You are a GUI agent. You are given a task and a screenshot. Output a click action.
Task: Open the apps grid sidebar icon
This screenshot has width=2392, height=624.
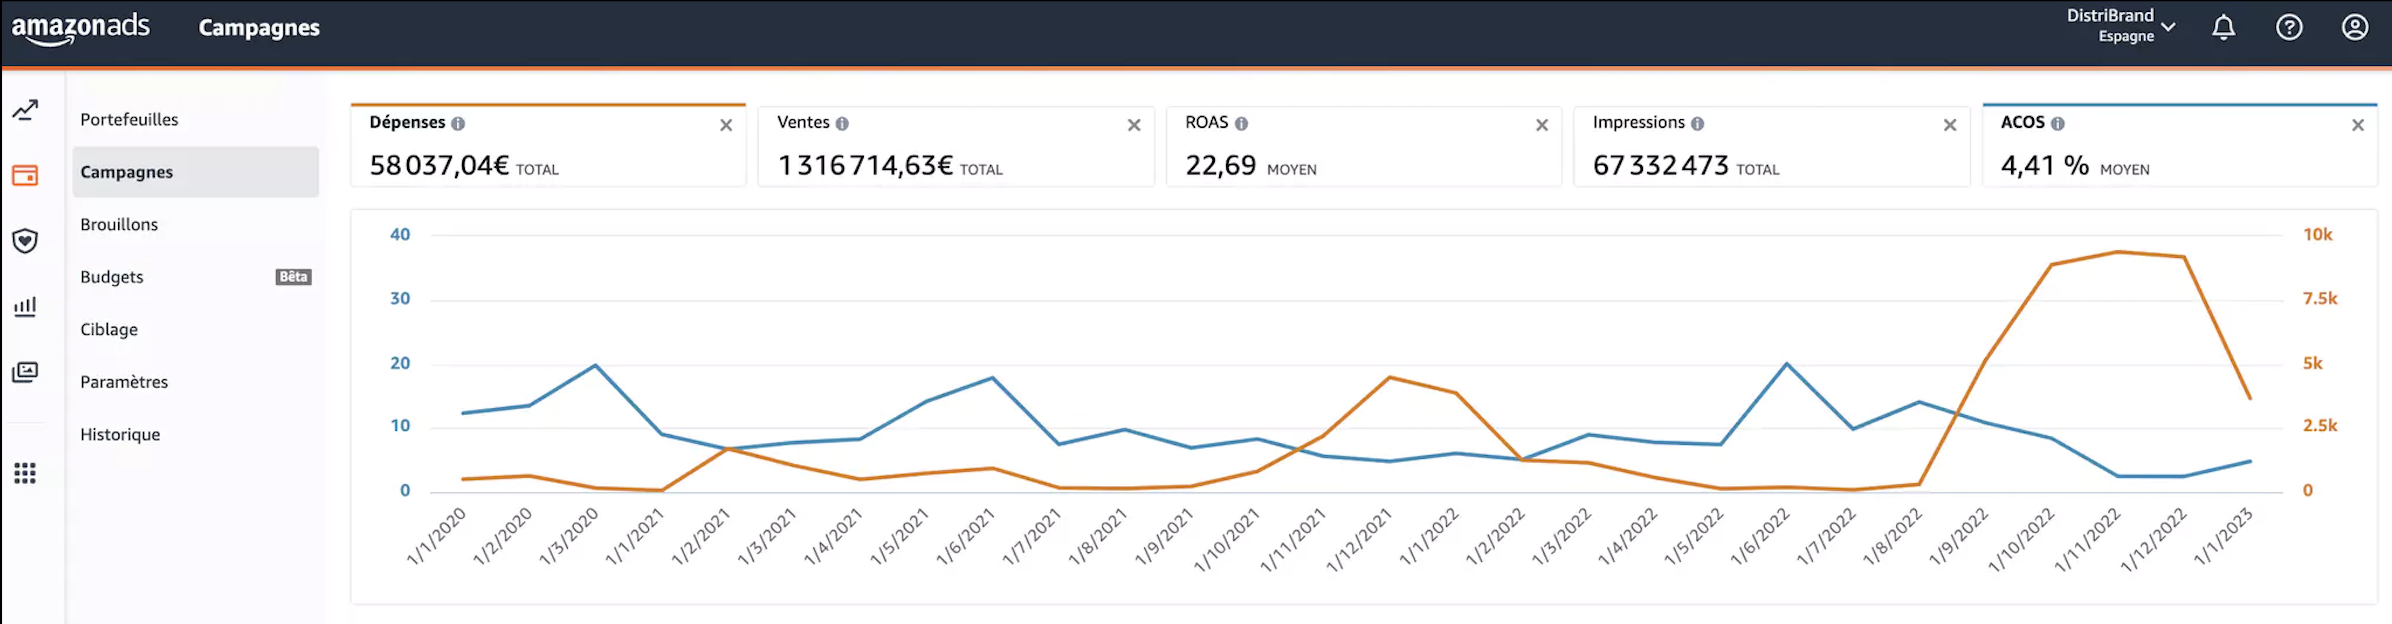point(25,473)
